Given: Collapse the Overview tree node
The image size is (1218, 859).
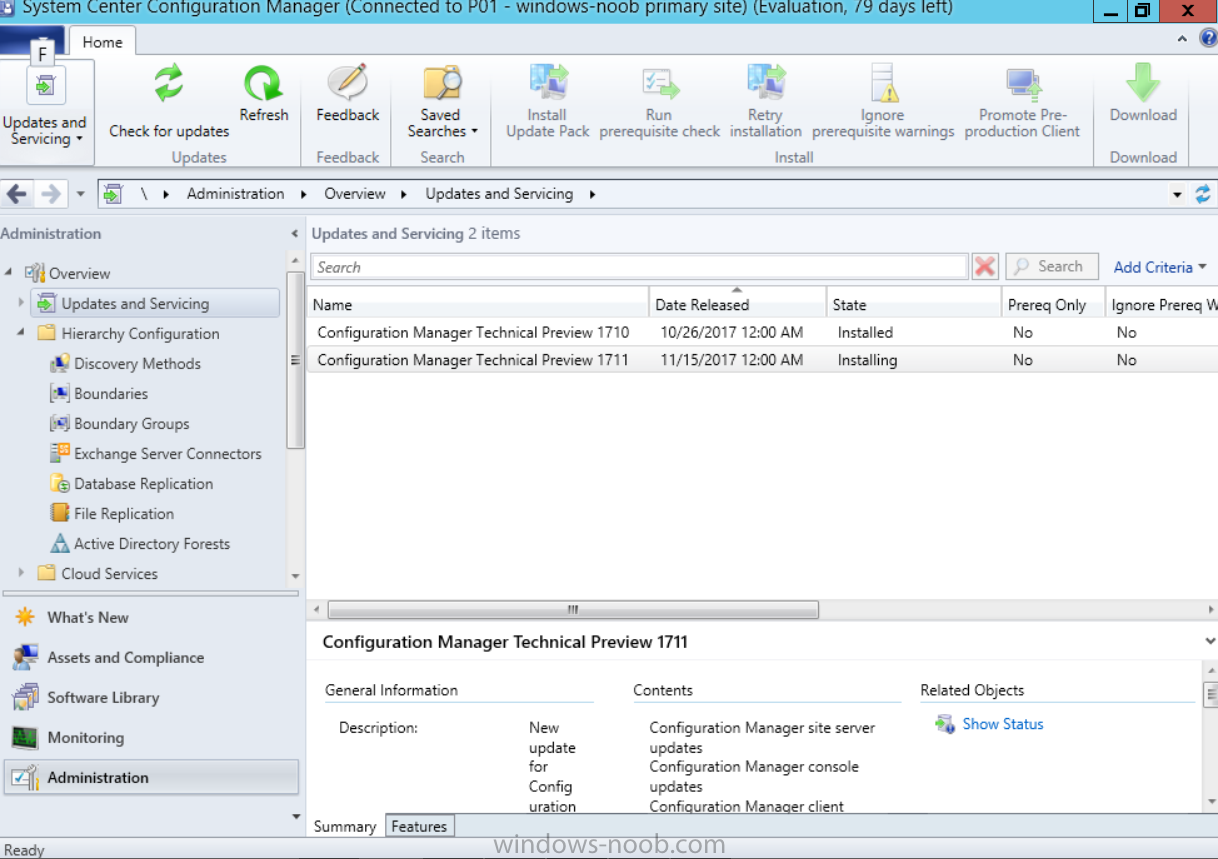Looking at the screenshot, I should click(x=9, y=273).
